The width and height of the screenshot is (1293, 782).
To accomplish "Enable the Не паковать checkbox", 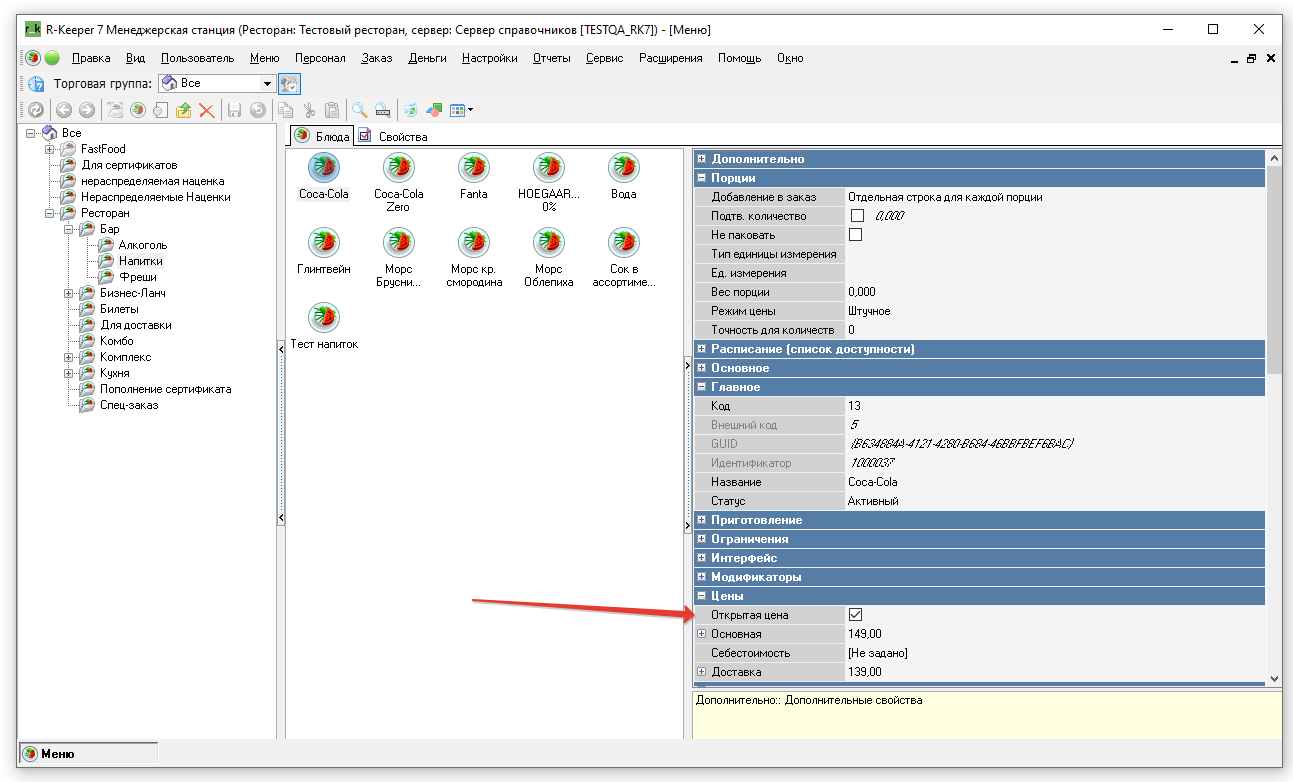I will pyautogui.click(x=856, y=235).
